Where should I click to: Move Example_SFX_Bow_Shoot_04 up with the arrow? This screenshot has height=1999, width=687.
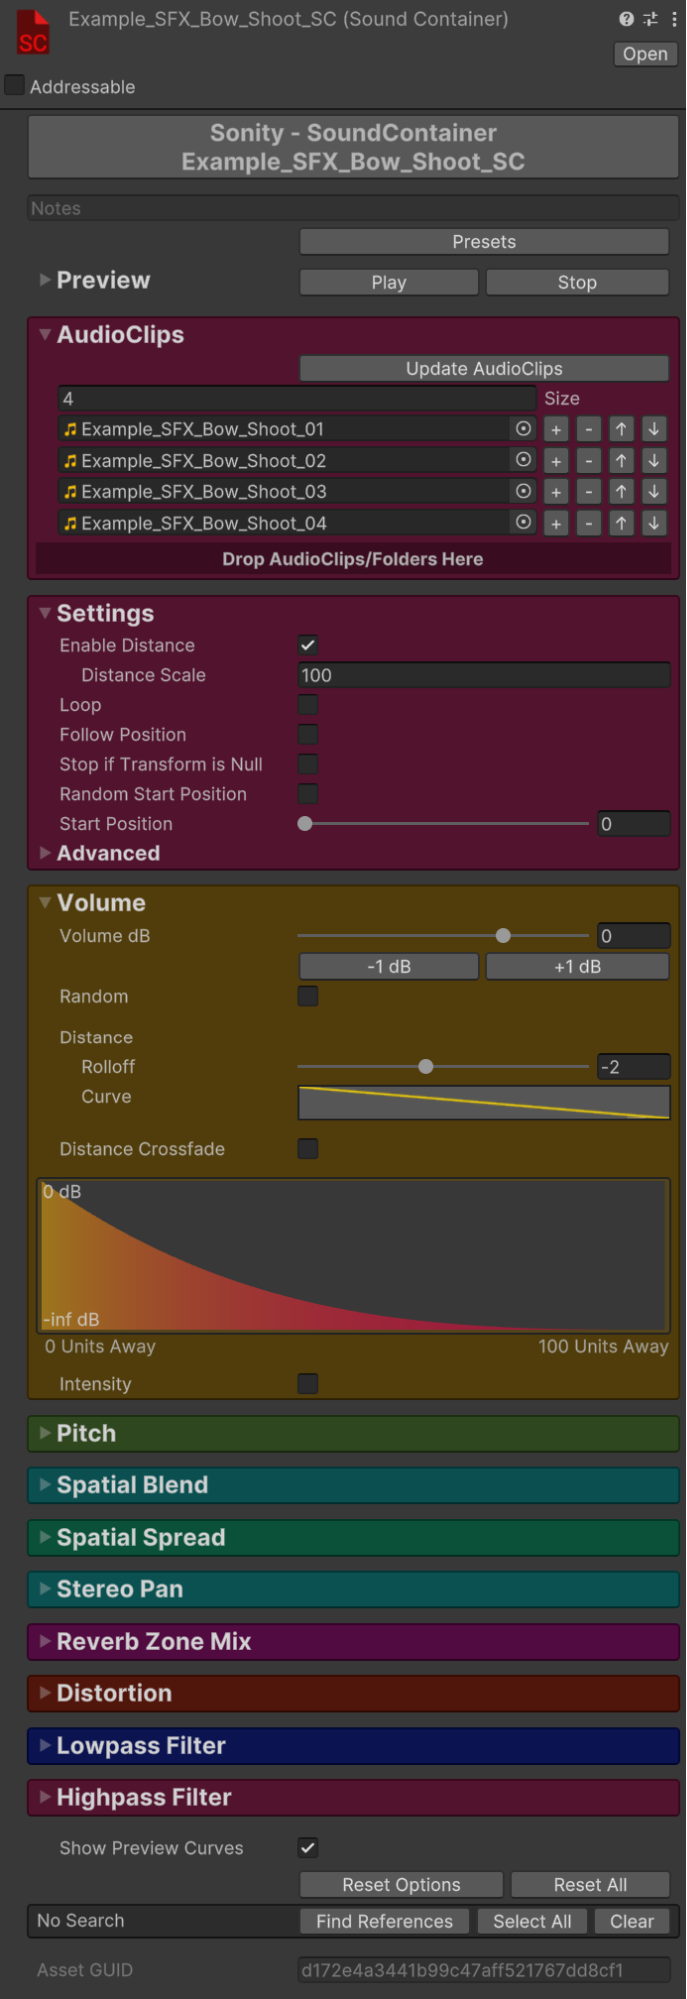tap(621, 523)
